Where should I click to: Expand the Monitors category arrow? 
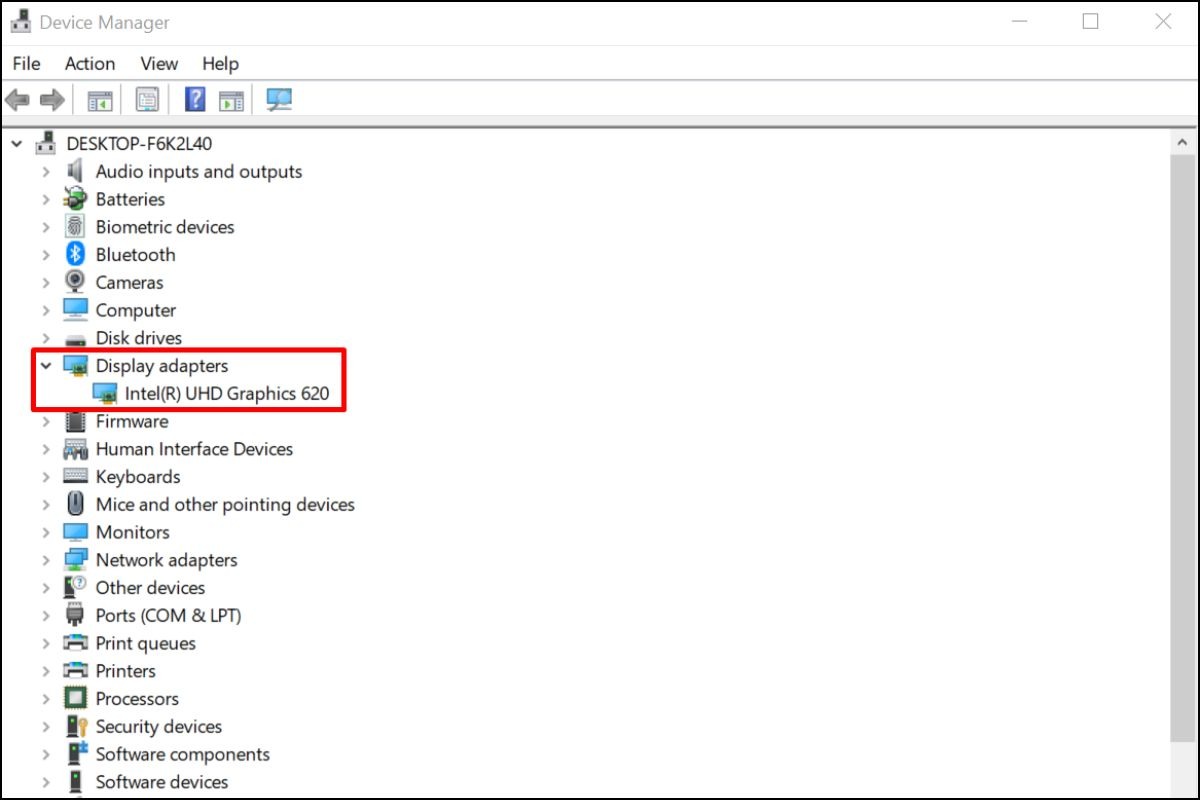tap(46, 532)
